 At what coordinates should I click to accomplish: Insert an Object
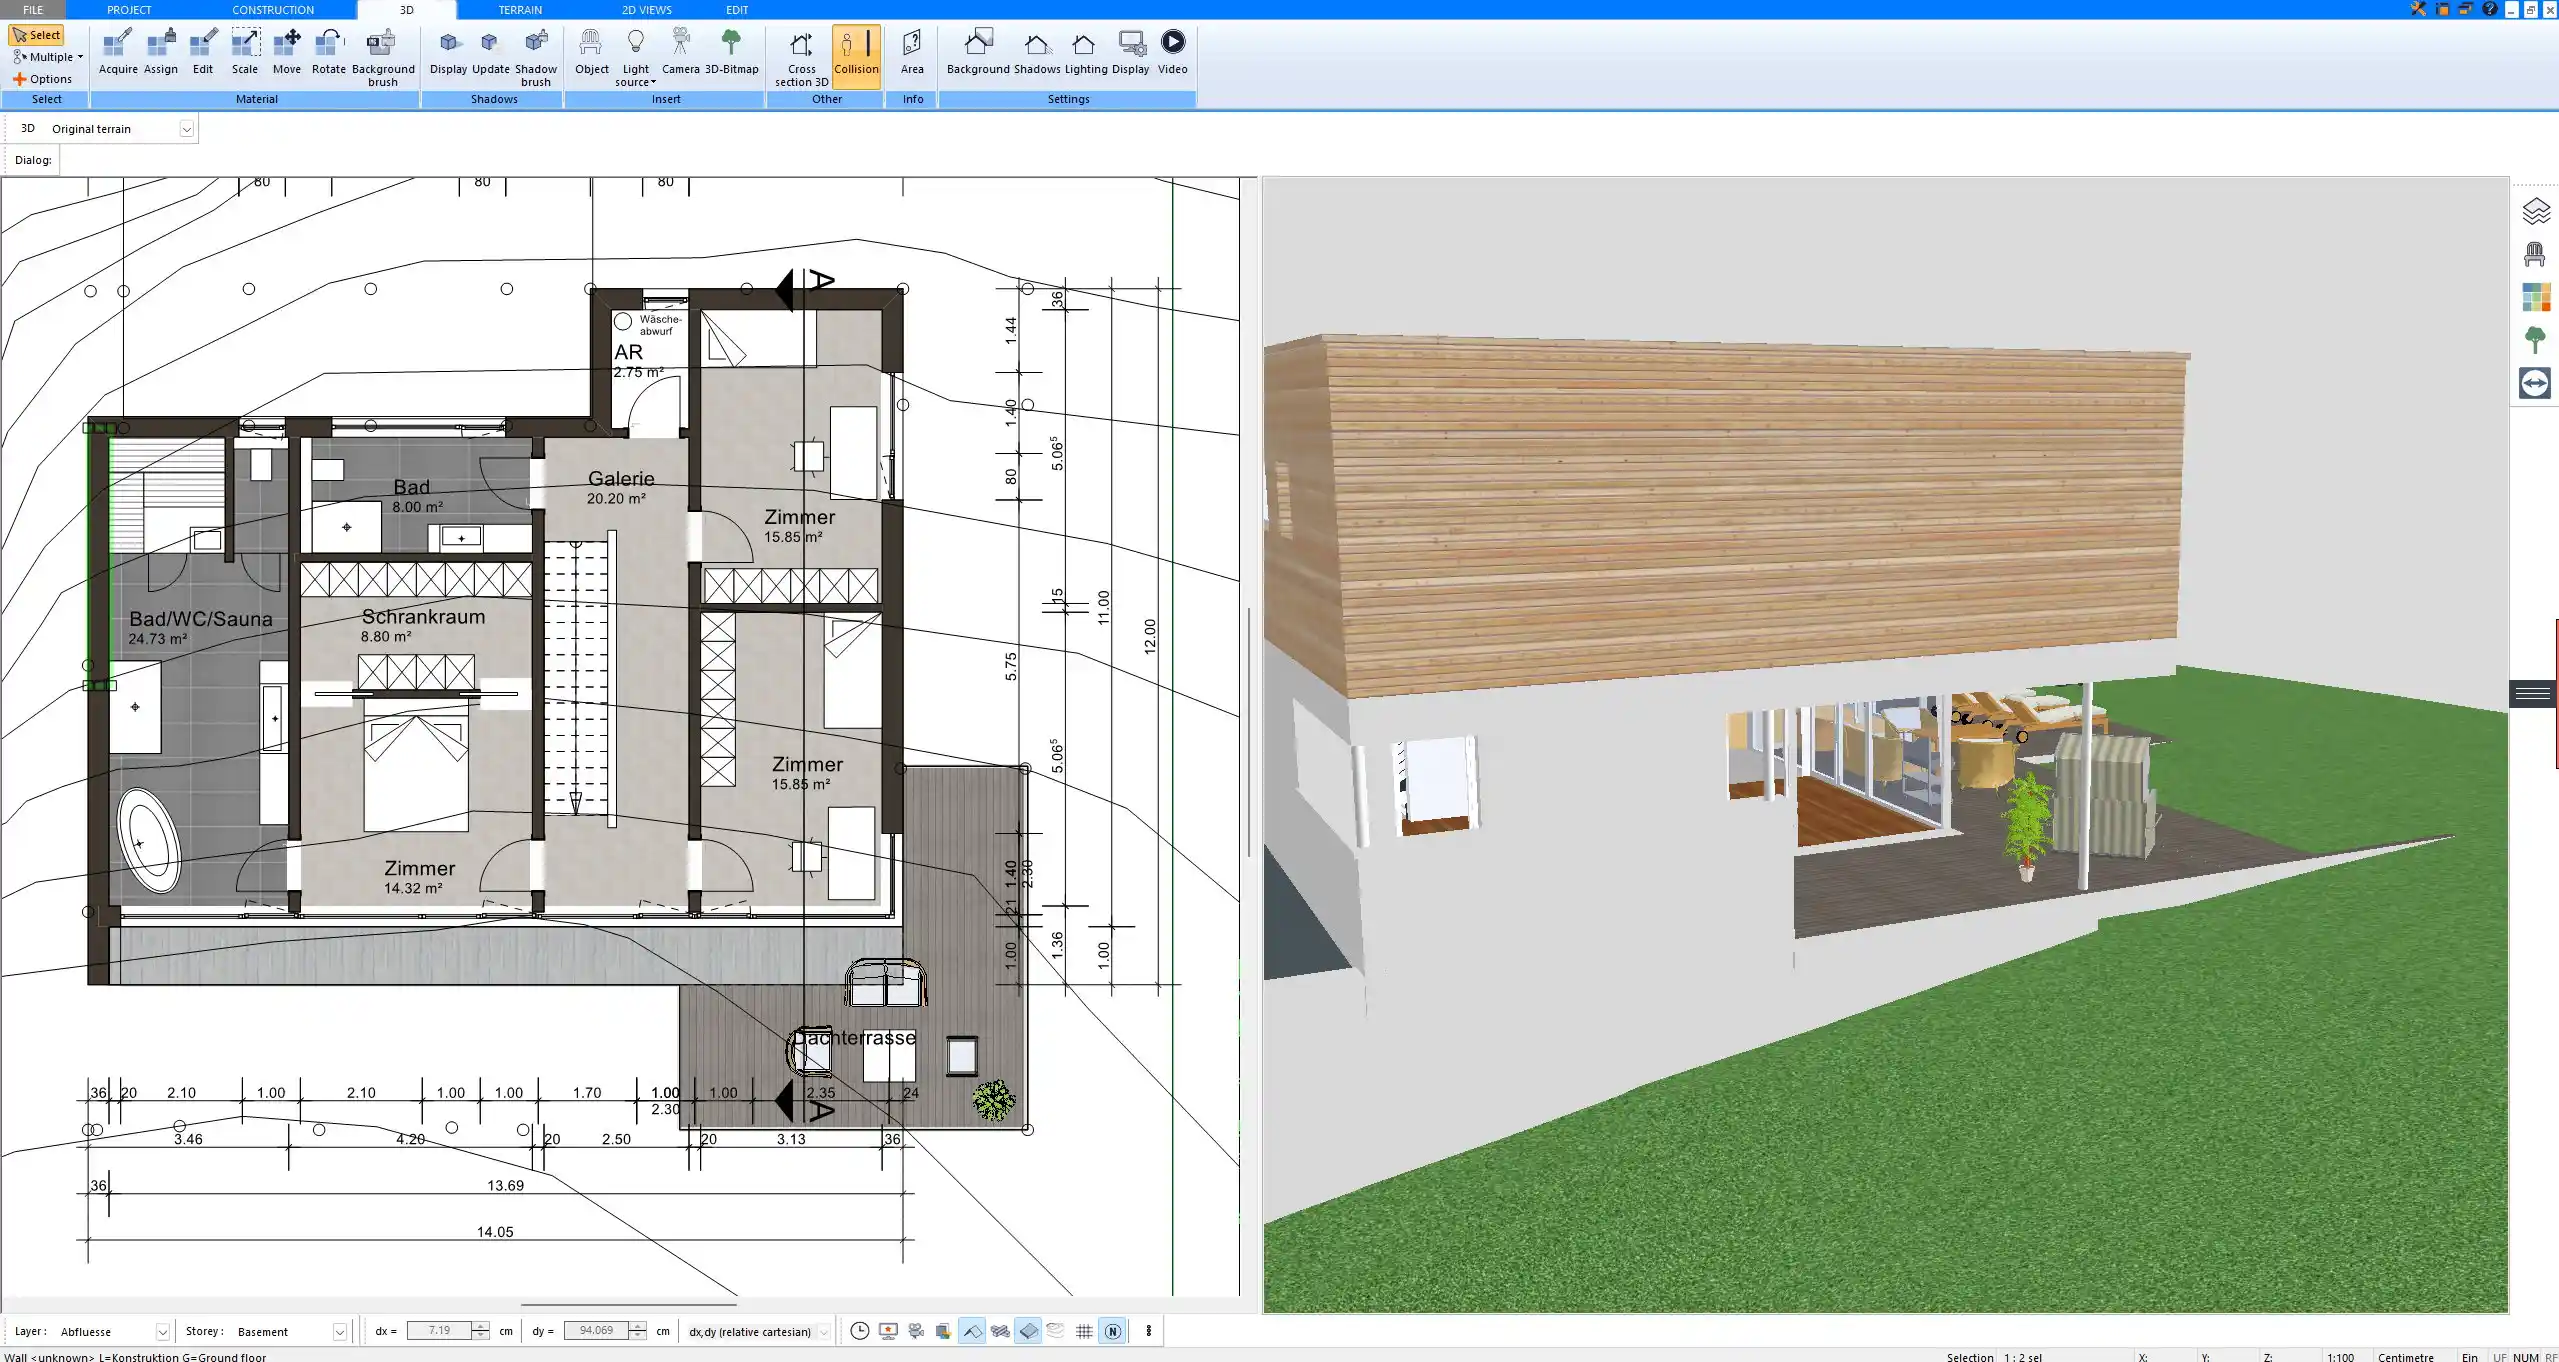tap(591, 52)
